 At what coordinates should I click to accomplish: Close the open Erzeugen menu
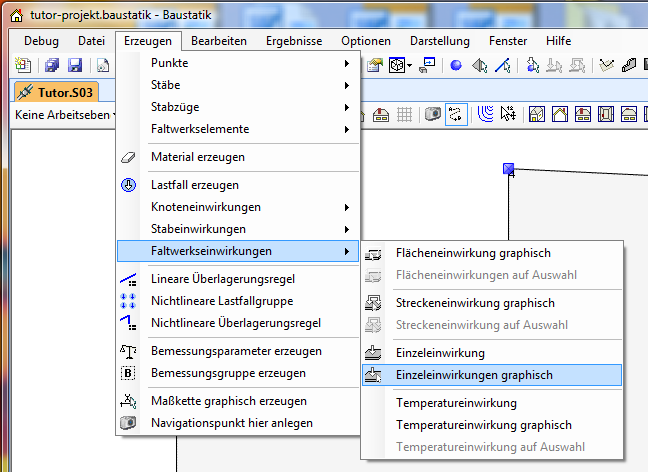148,41
